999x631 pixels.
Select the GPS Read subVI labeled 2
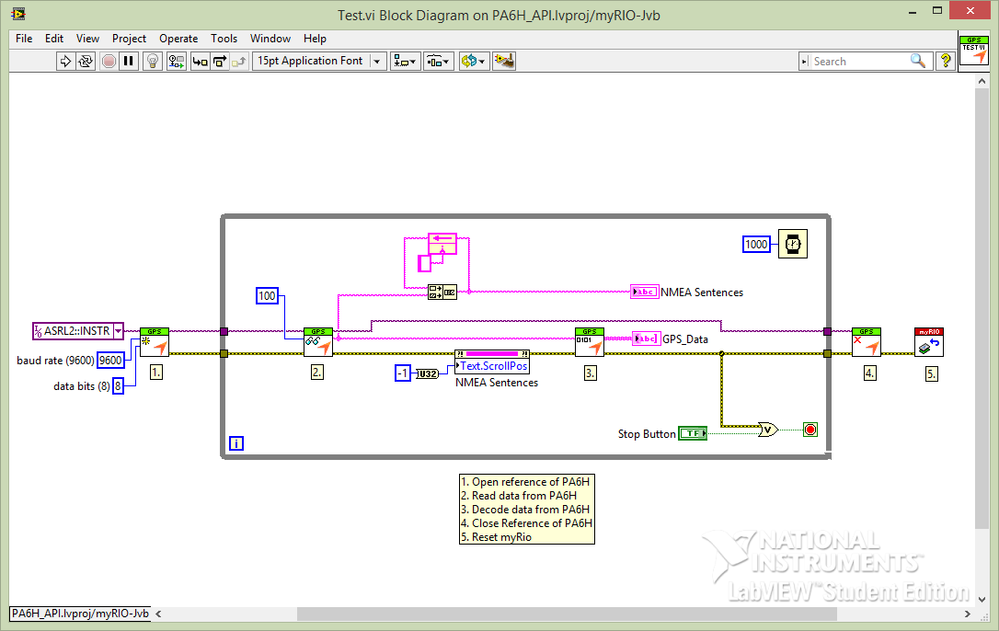[x=318, y=342]
